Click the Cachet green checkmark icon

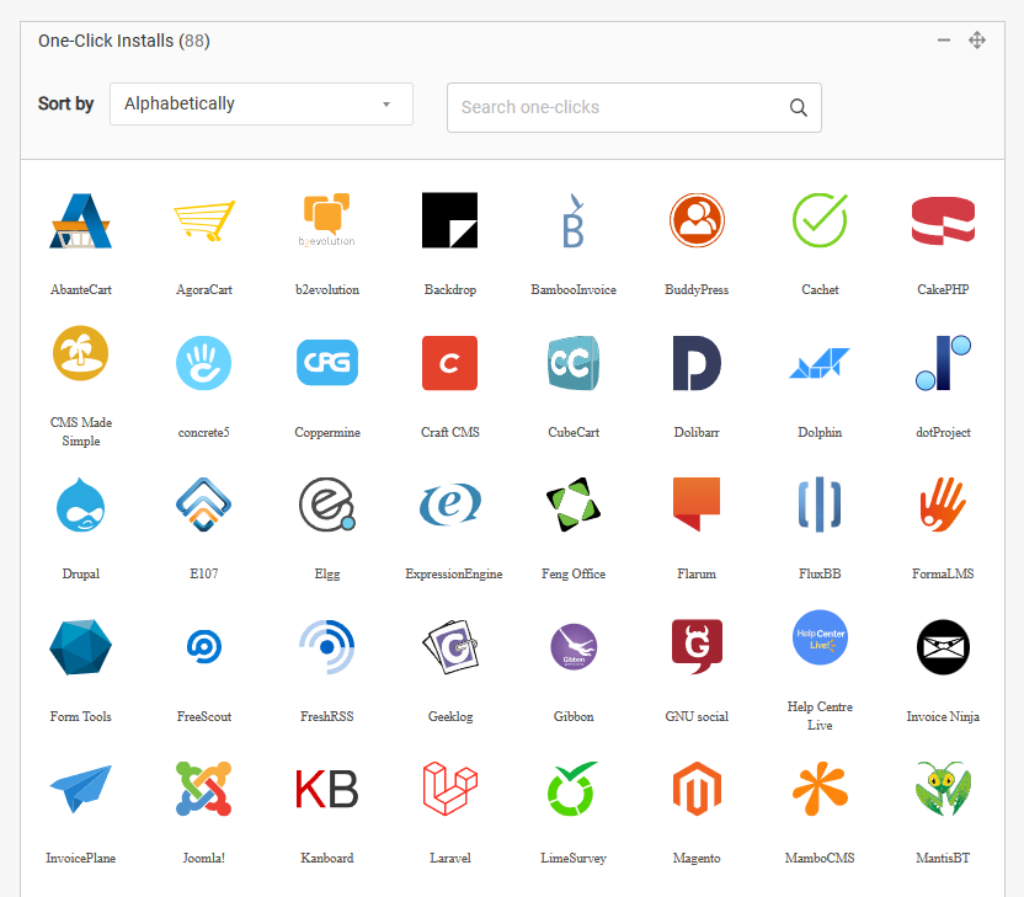coord(820,221)
